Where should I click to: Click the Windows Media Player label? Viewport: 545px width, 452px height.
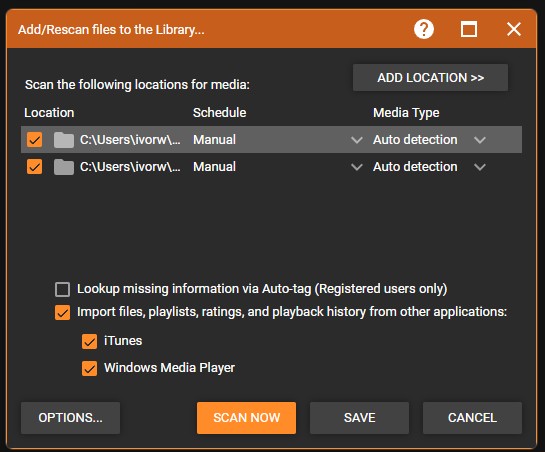point(170,368)
